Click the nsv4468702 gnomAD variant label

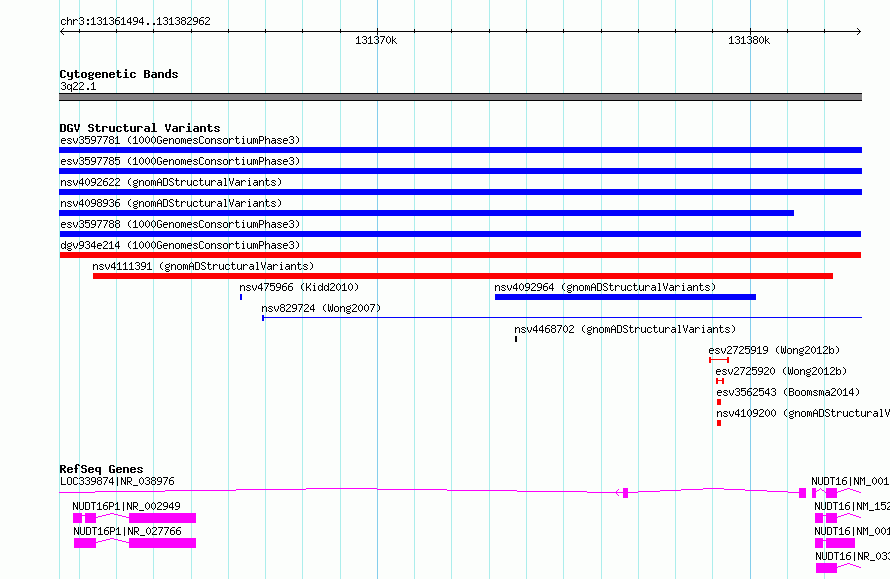(x=625, y=329)
